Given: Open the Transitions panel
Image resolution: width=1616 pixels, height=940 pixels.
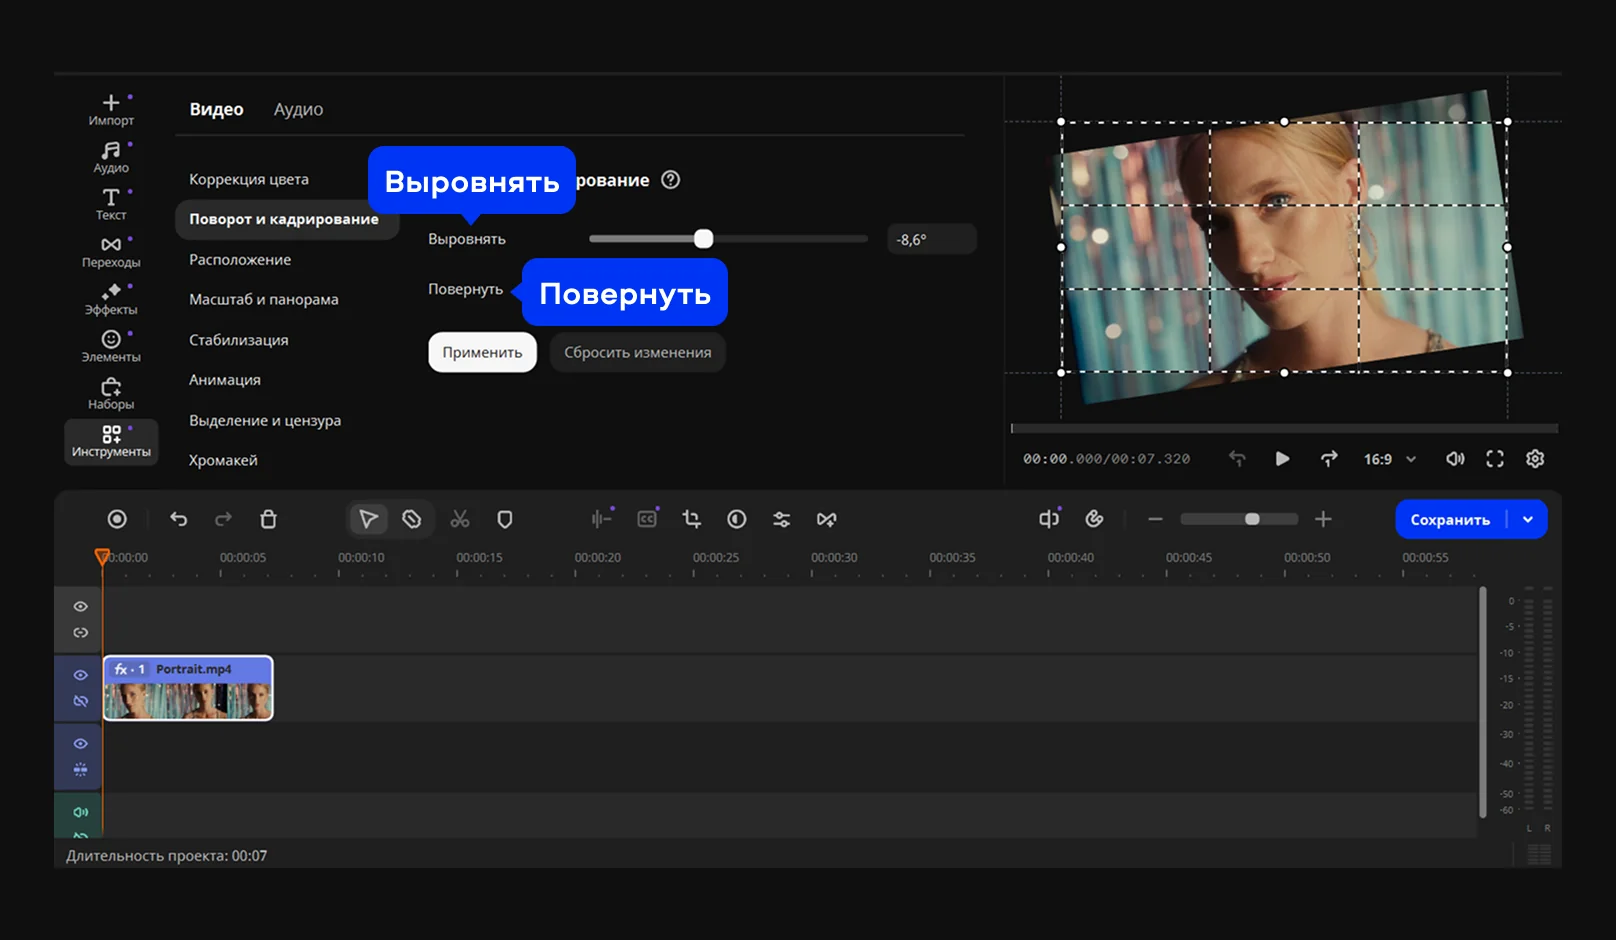Looking at the screenshot, I should coord(111,251).
